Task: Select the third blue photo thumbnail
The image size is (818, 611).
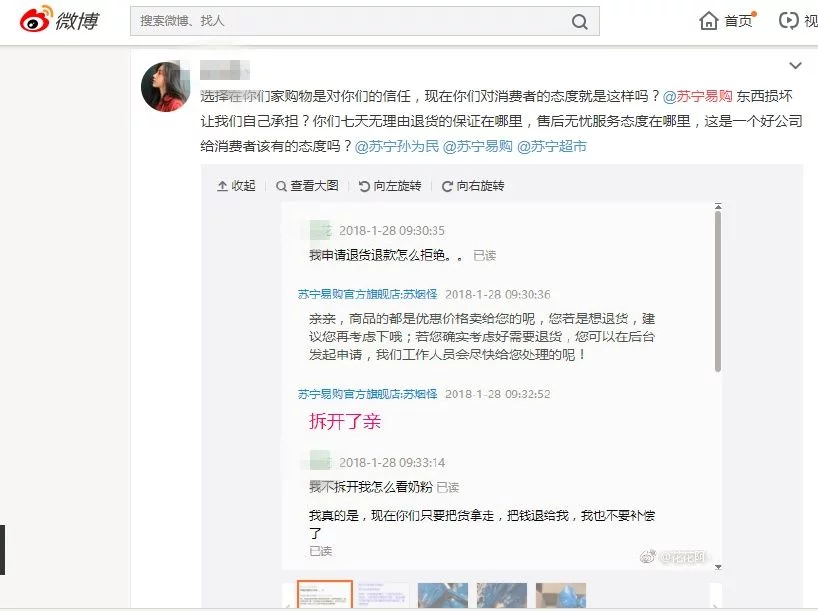Action: click(443, 595)
